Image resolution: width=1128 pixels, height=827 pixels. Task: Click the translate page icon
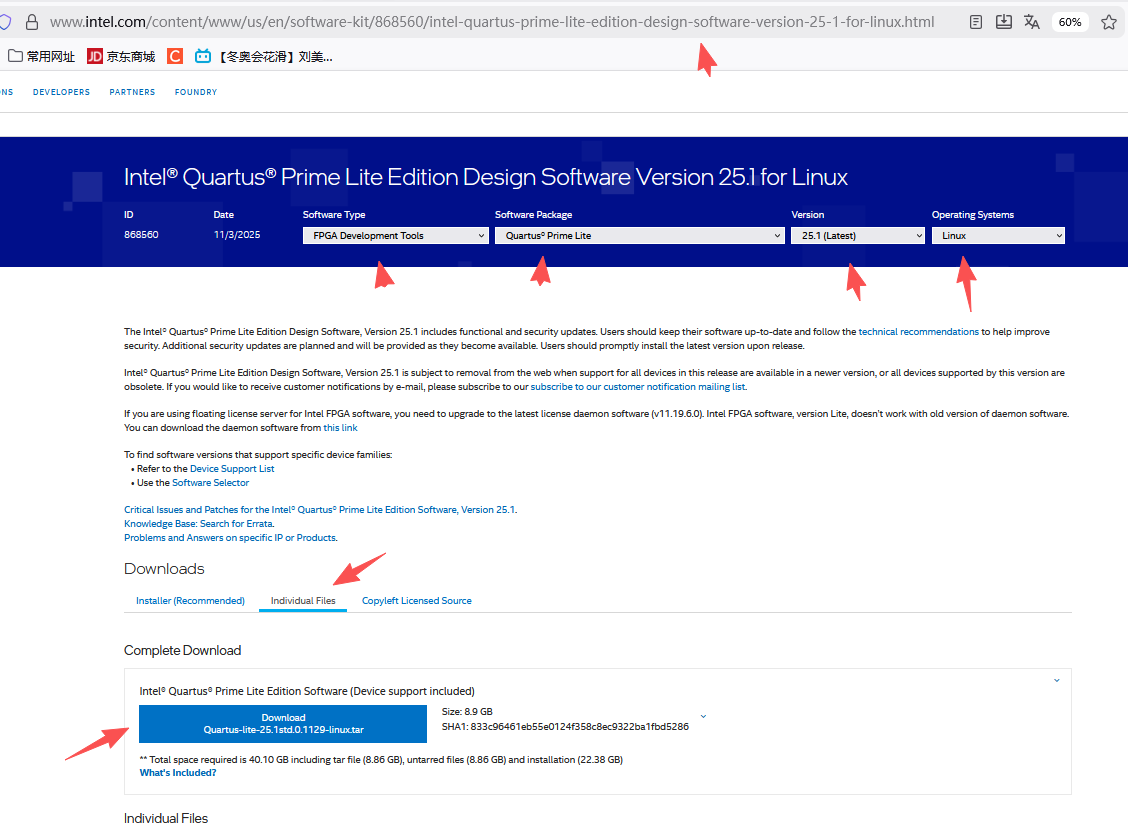click(x=1032, y=22)
